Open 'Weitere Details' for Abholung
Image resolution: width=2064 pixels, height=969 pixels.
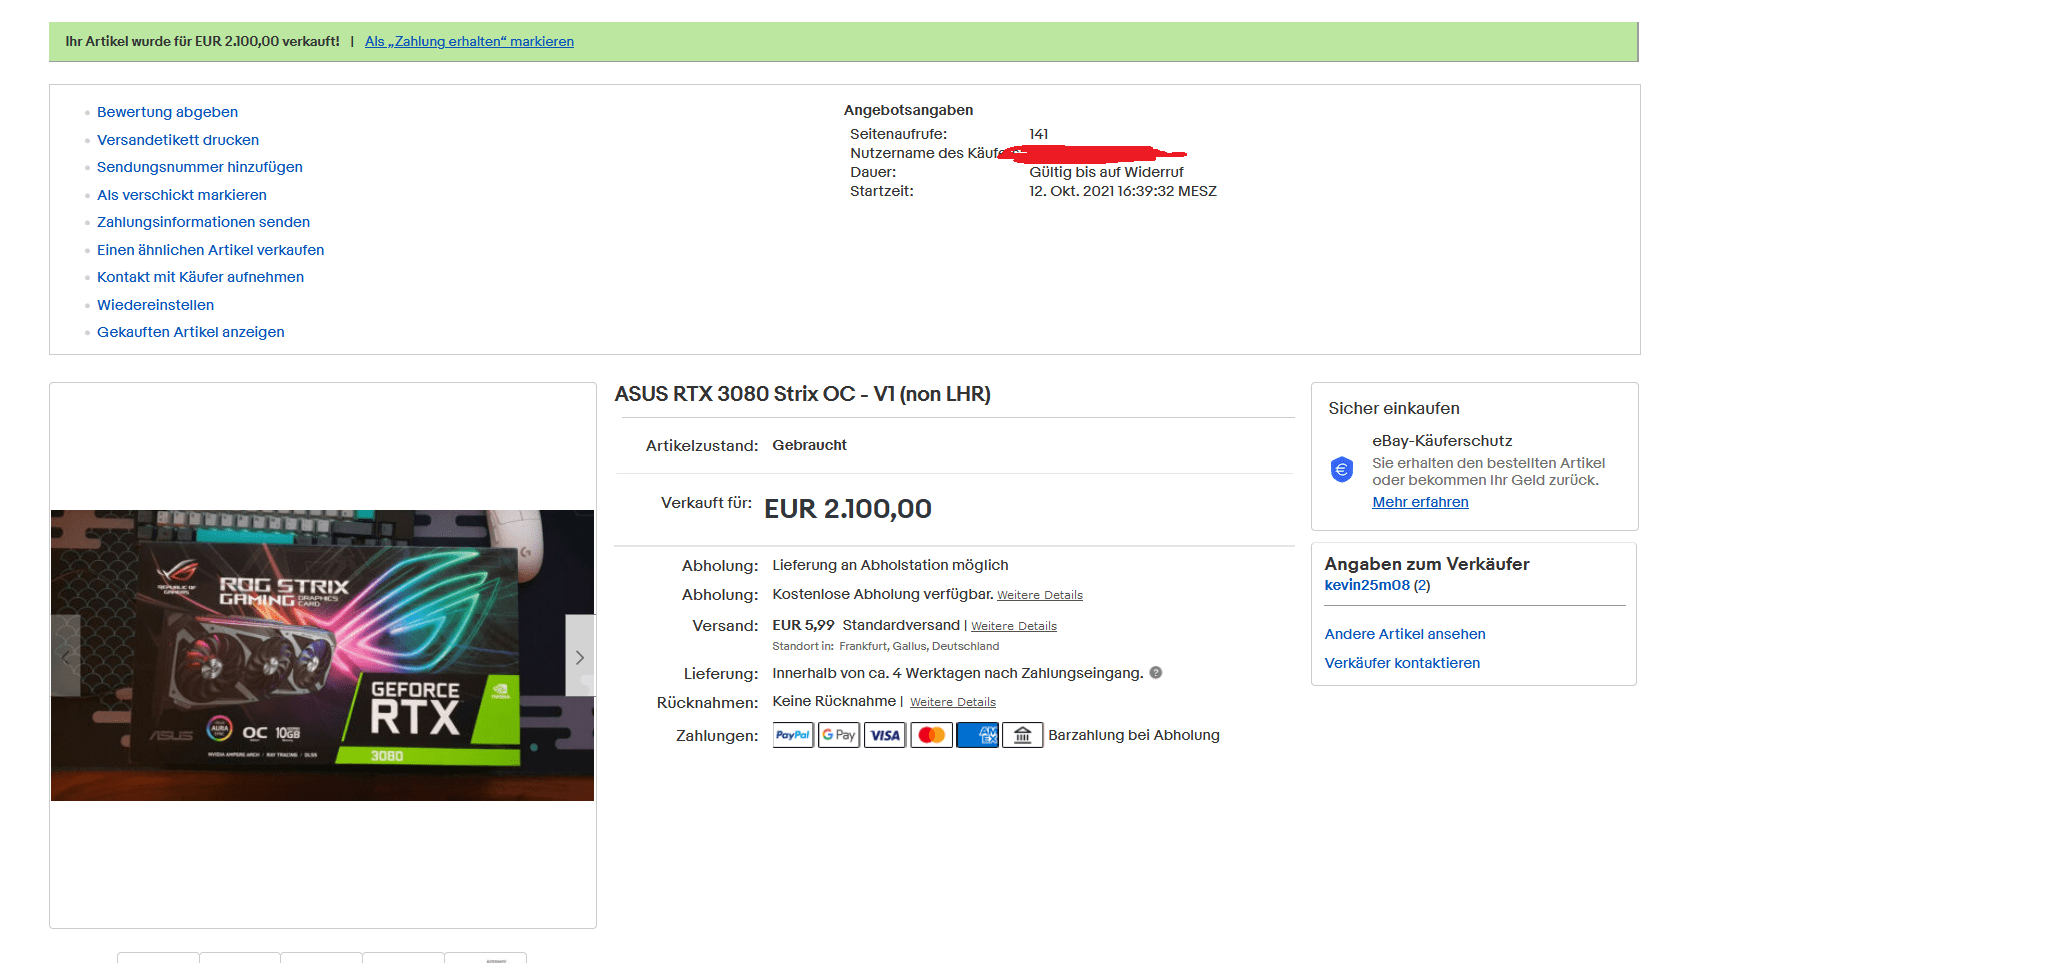click(x=1040, y=595)
